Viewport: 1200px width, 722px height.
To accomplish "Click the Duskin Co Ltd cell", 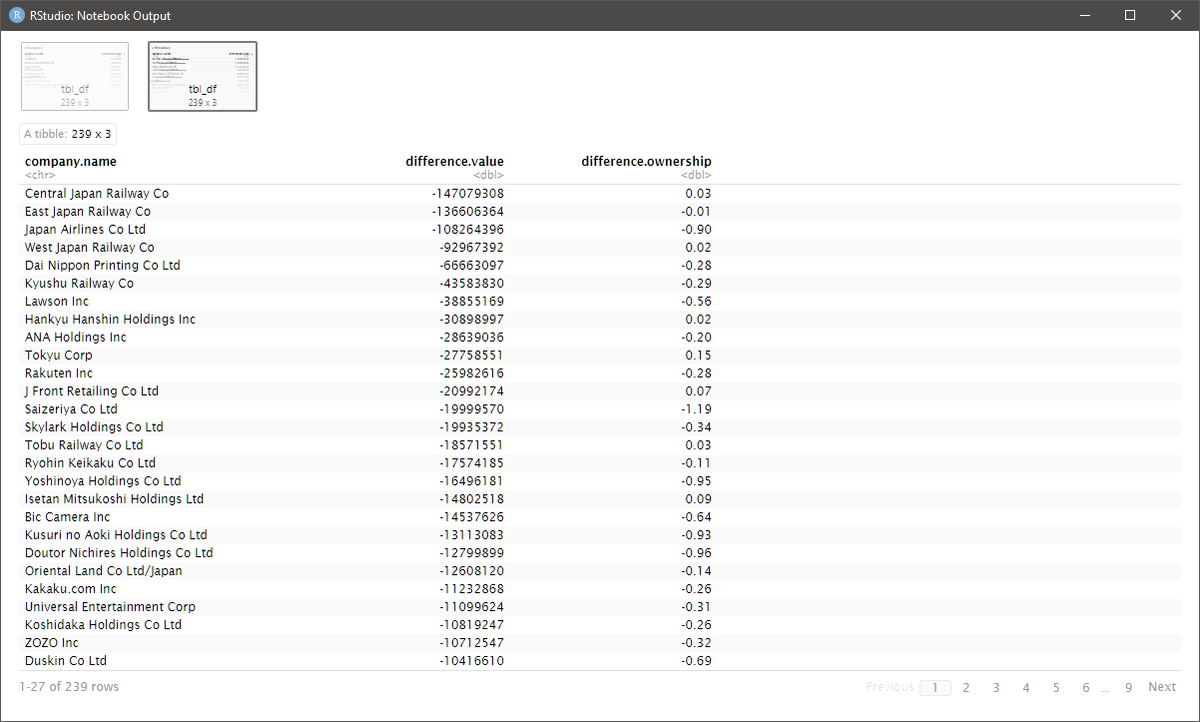I will click(x=66, y=661).
